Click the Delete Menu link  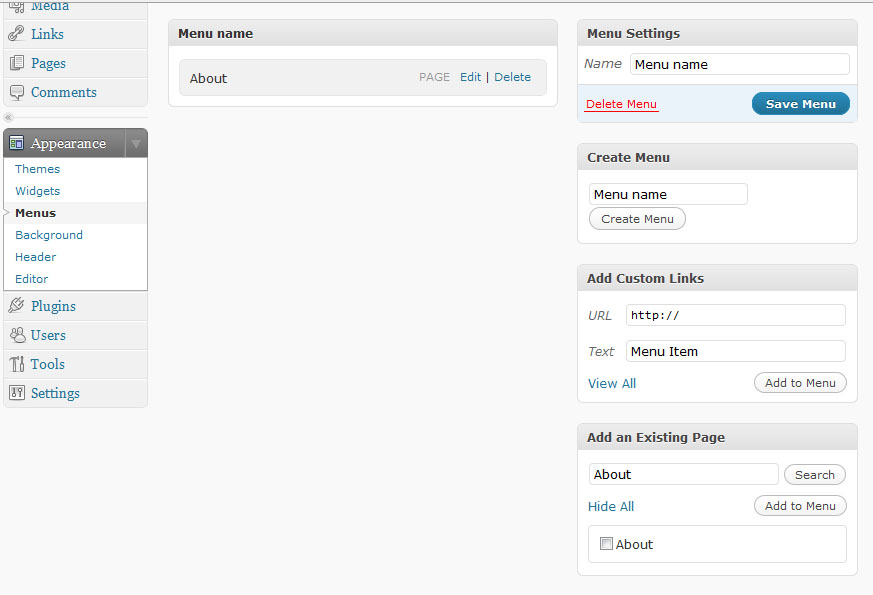(621, 104)
